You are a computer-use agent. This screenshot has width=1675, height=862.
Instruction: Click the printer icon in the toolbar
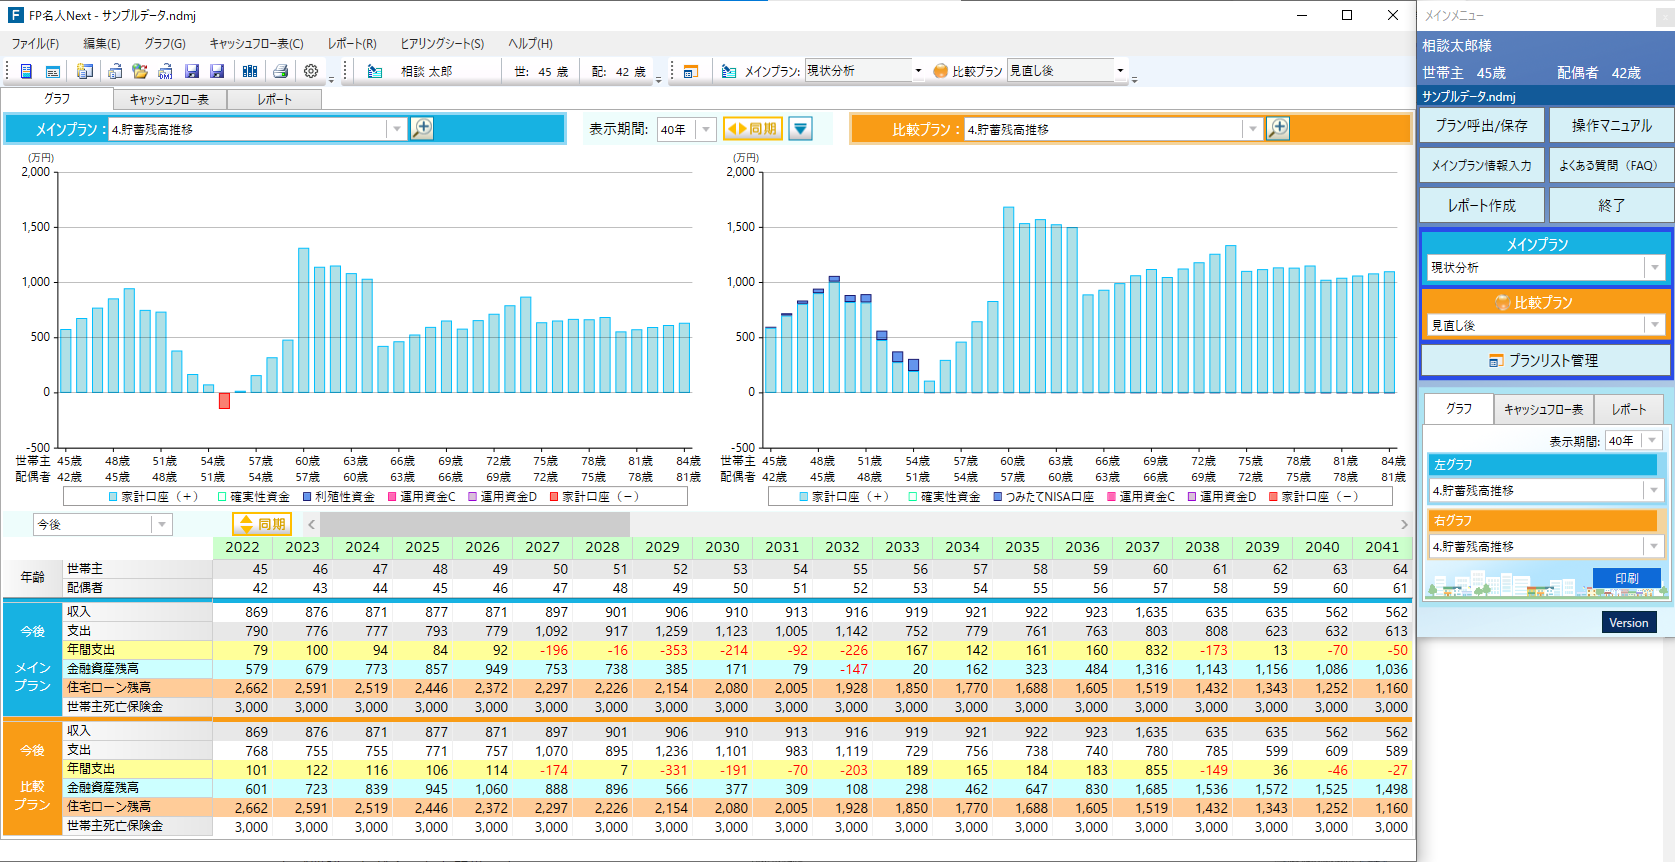tap(281, 71)
